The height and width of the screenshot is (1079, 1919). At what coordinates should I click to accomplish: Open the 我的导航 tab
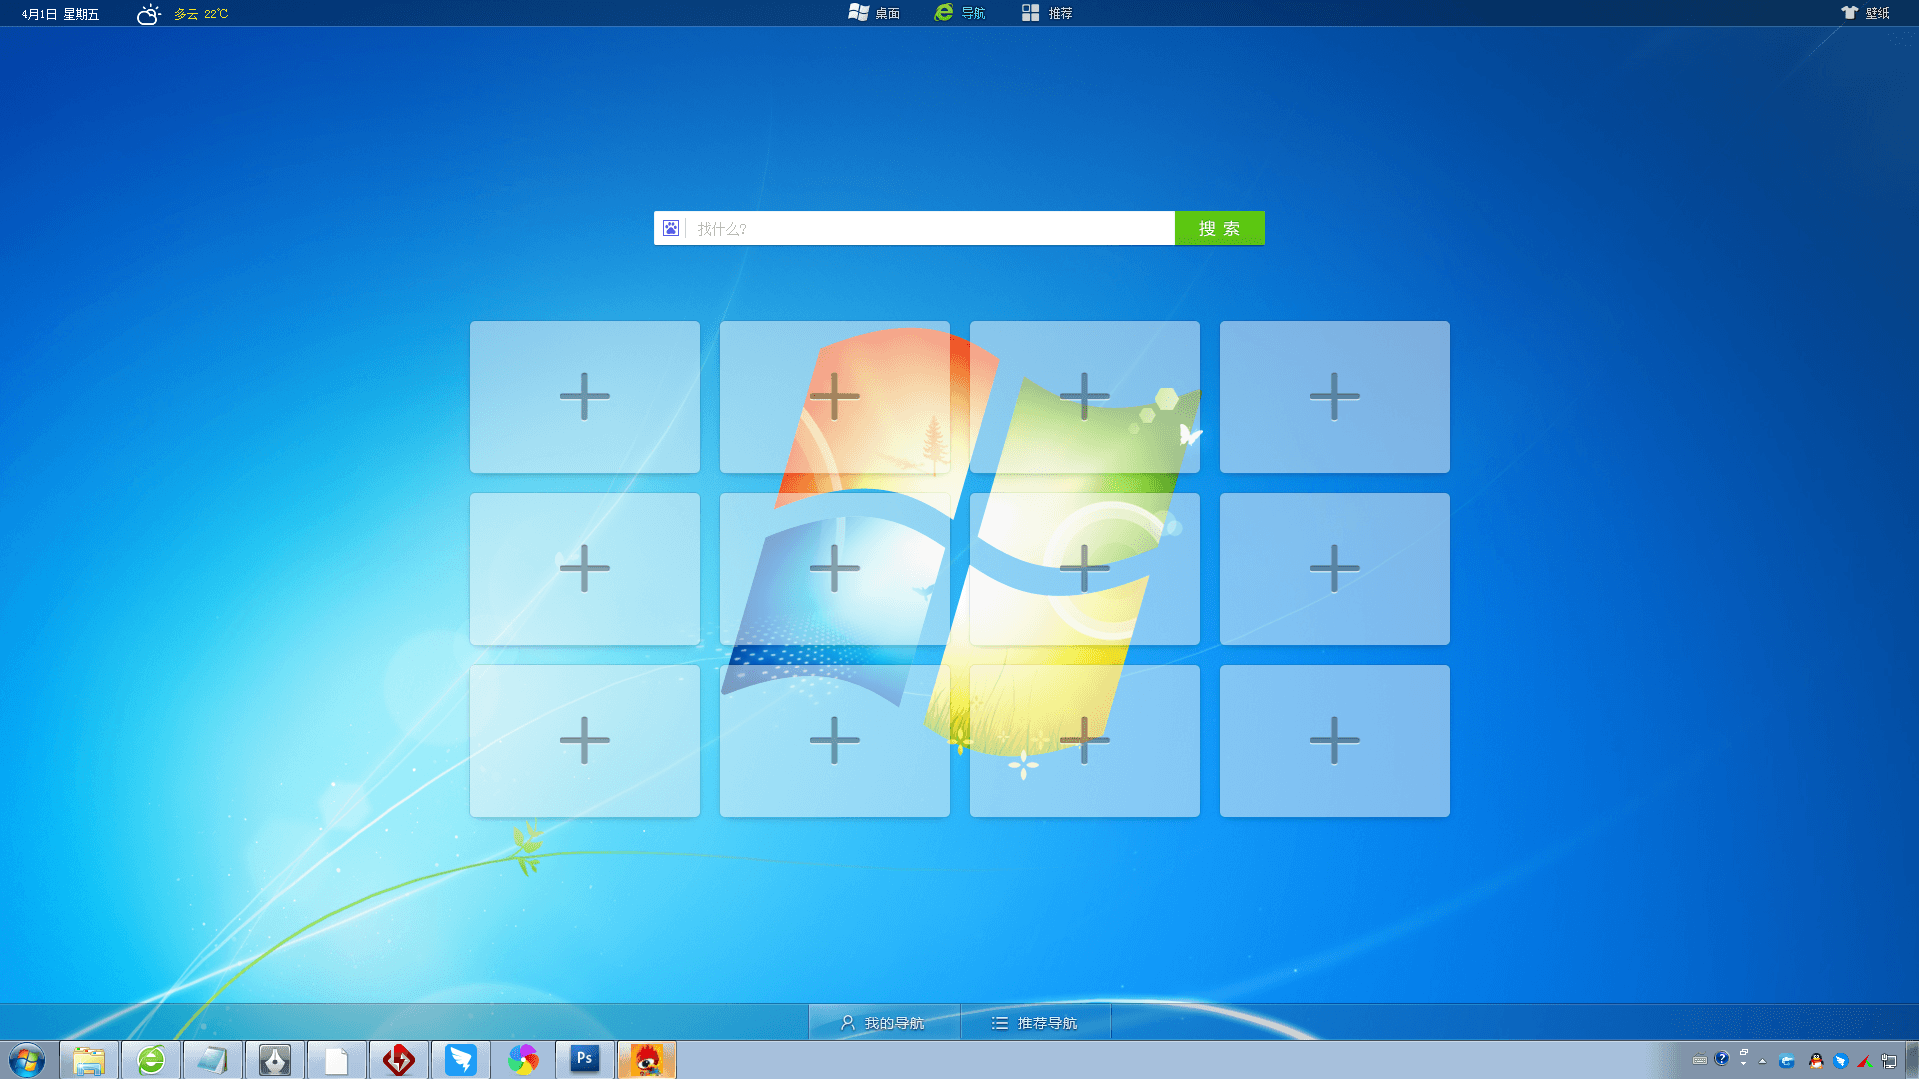884,1022
